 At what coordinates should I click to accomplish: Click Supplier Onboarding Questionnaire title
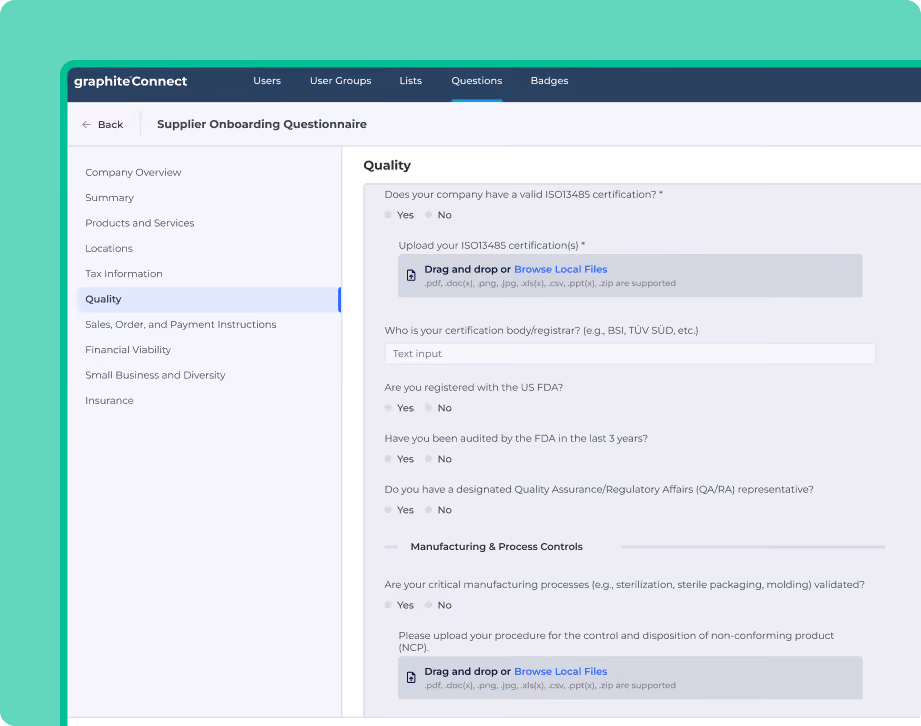pos(262,124)
